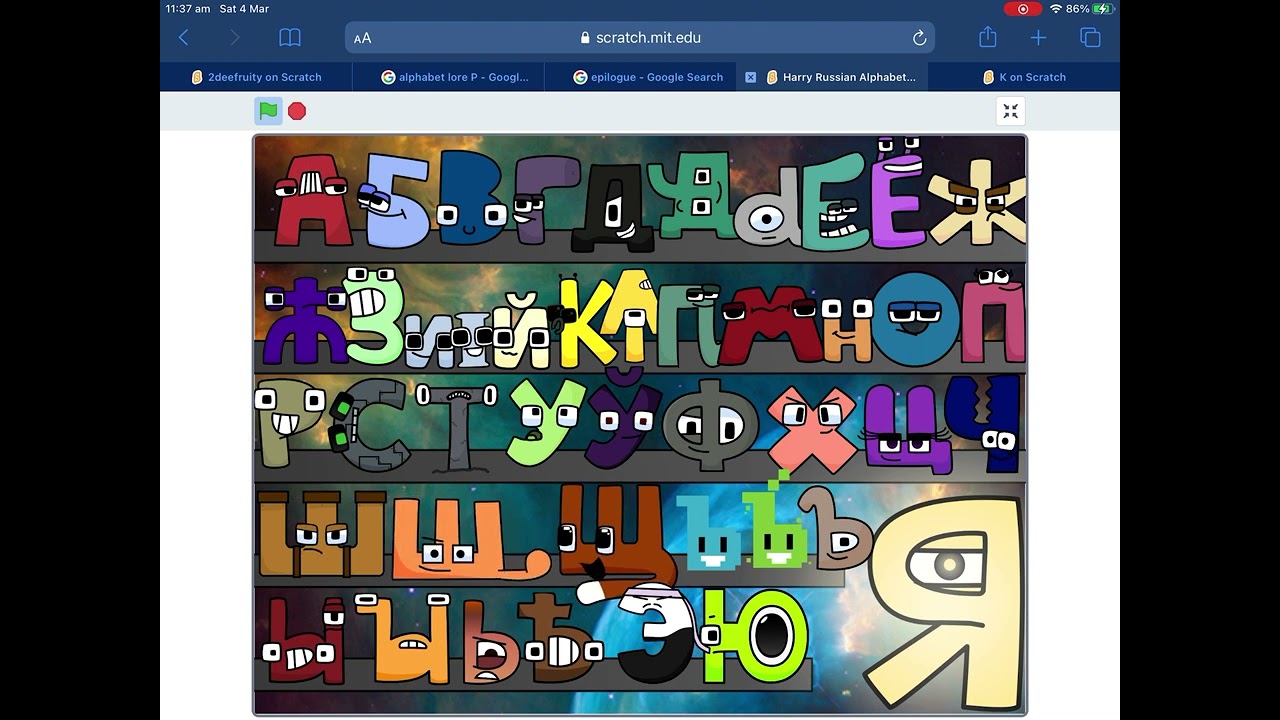The height and width of the screenshot is (720, 1280).
Task: Click the black Д character
Action: pos(613,208)
